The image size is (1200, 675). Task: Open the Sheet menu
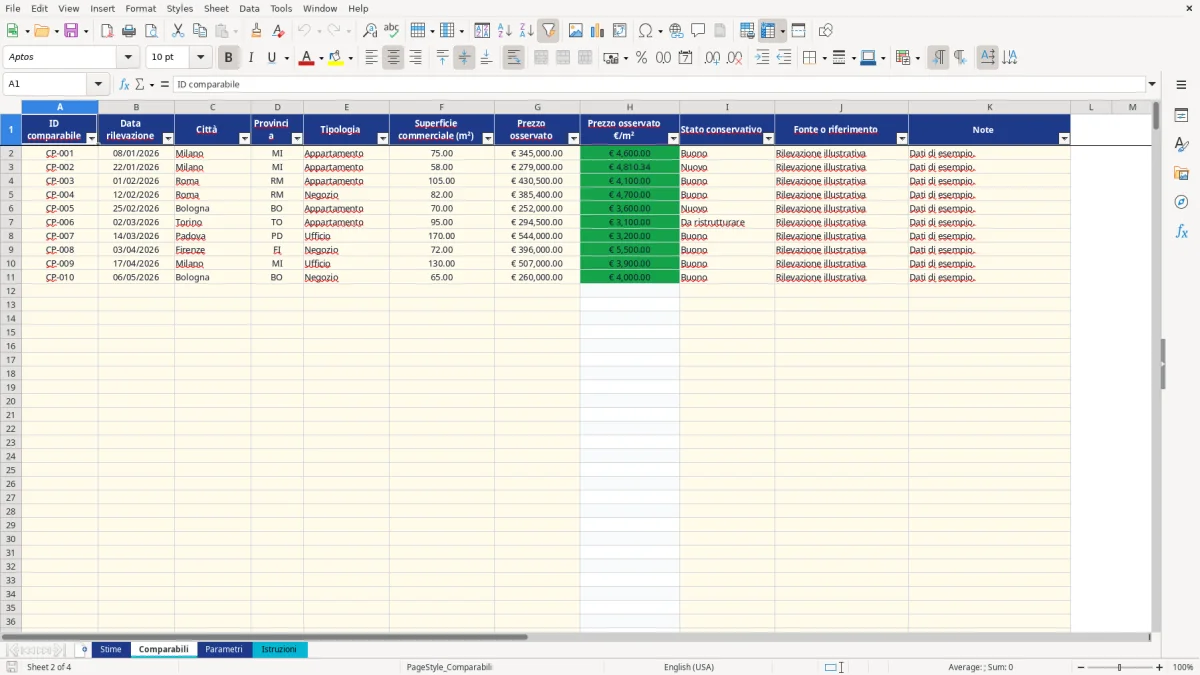(x=216, y=8)
